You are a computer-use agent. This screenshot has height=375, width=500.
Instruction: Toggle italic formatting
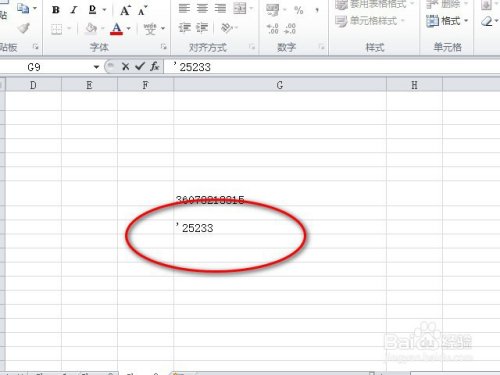[74, 10]
